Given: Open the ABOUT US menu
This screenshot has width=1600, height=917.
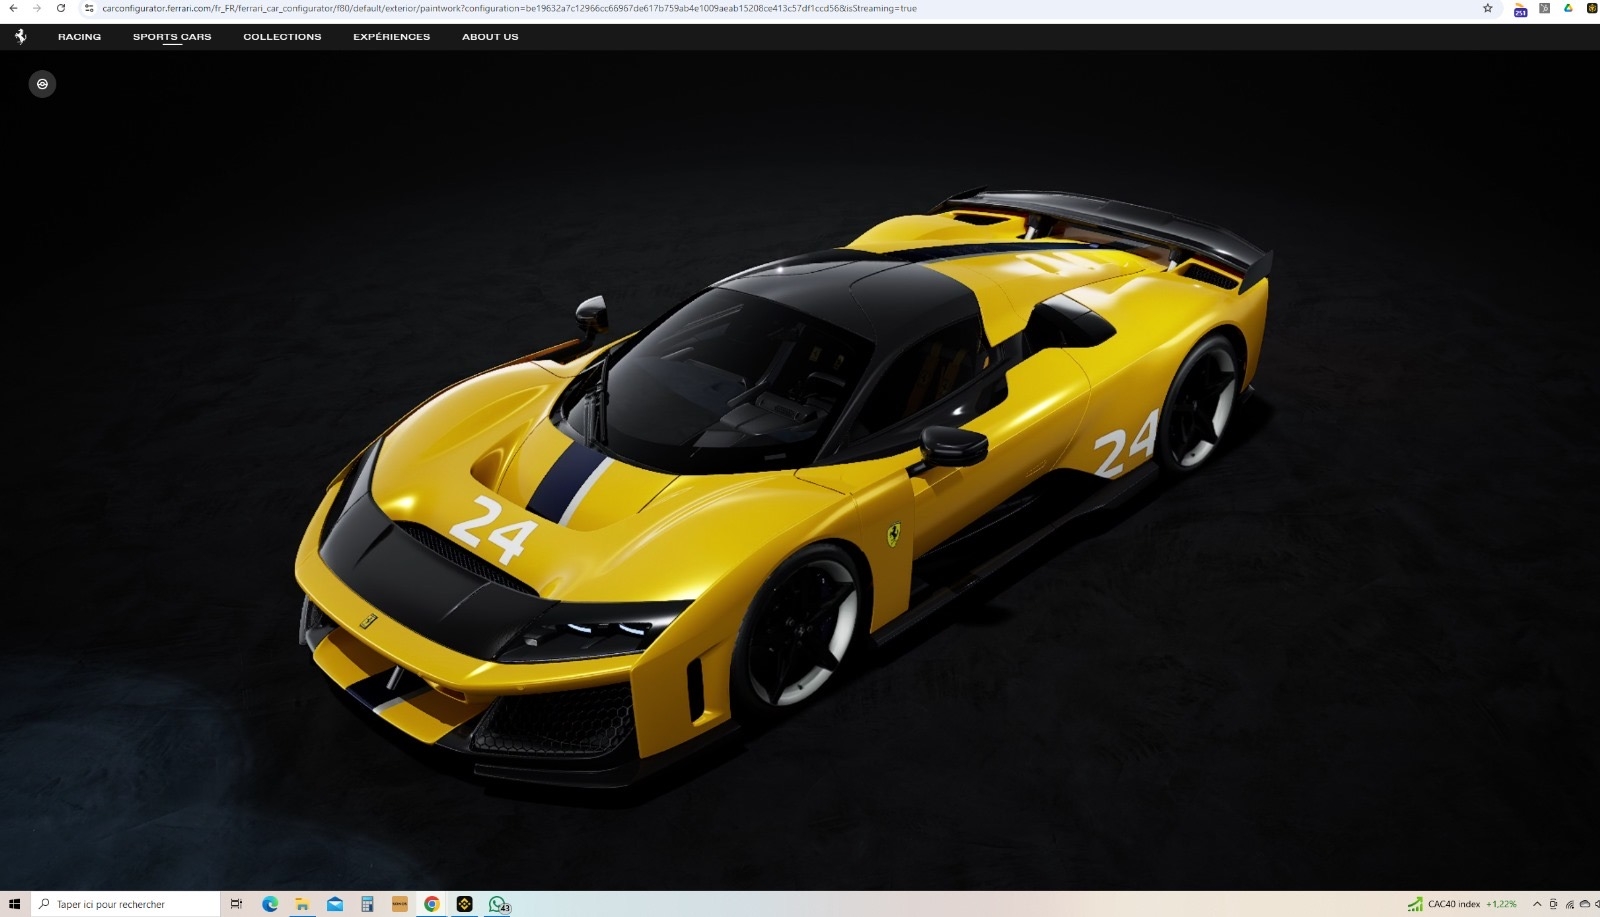Looking at the screenshot, I should [490, 37].
